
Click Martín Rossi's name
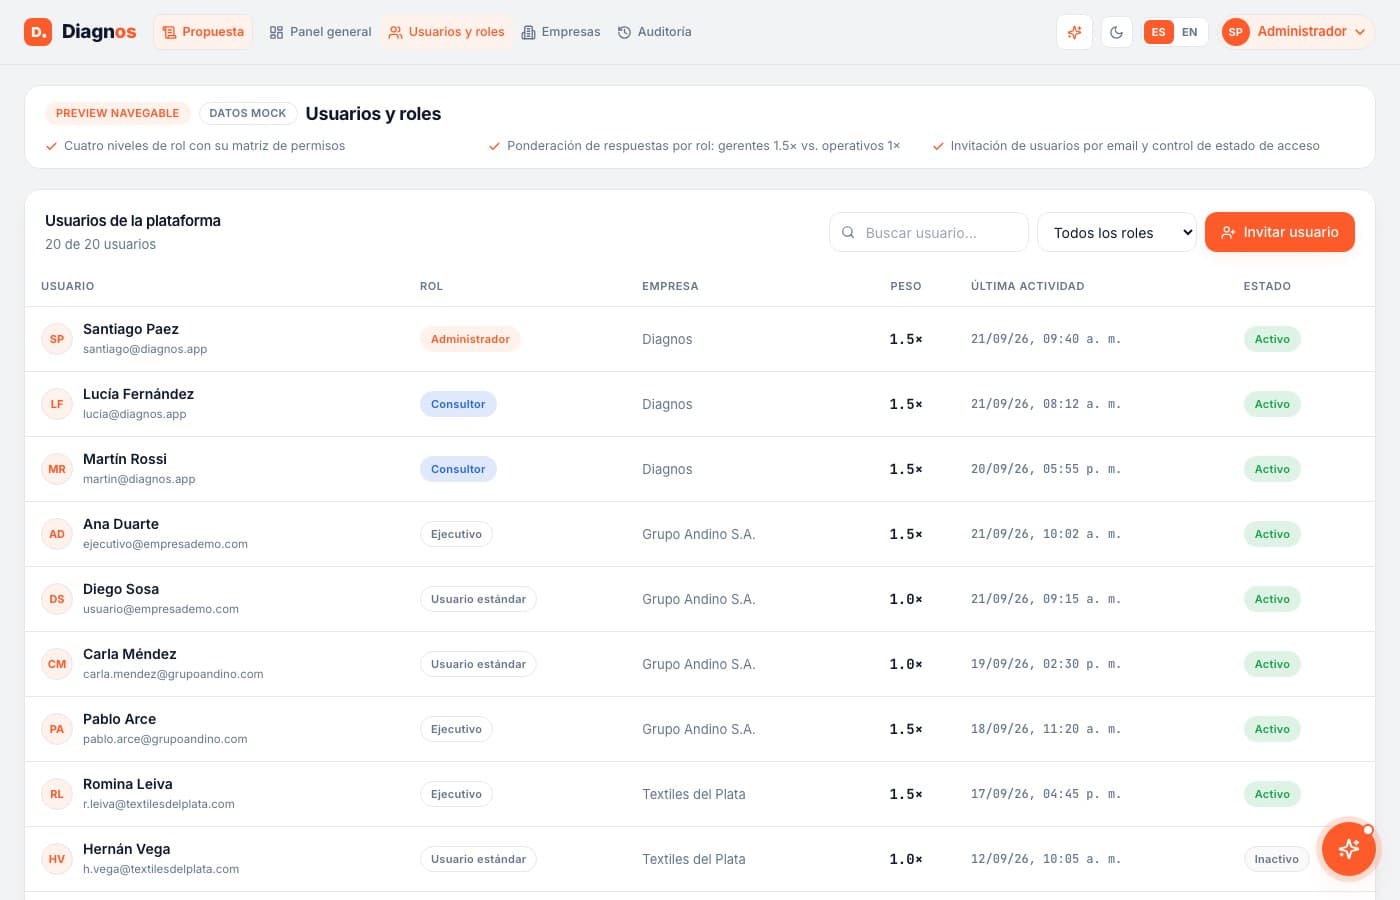point(125,459)
